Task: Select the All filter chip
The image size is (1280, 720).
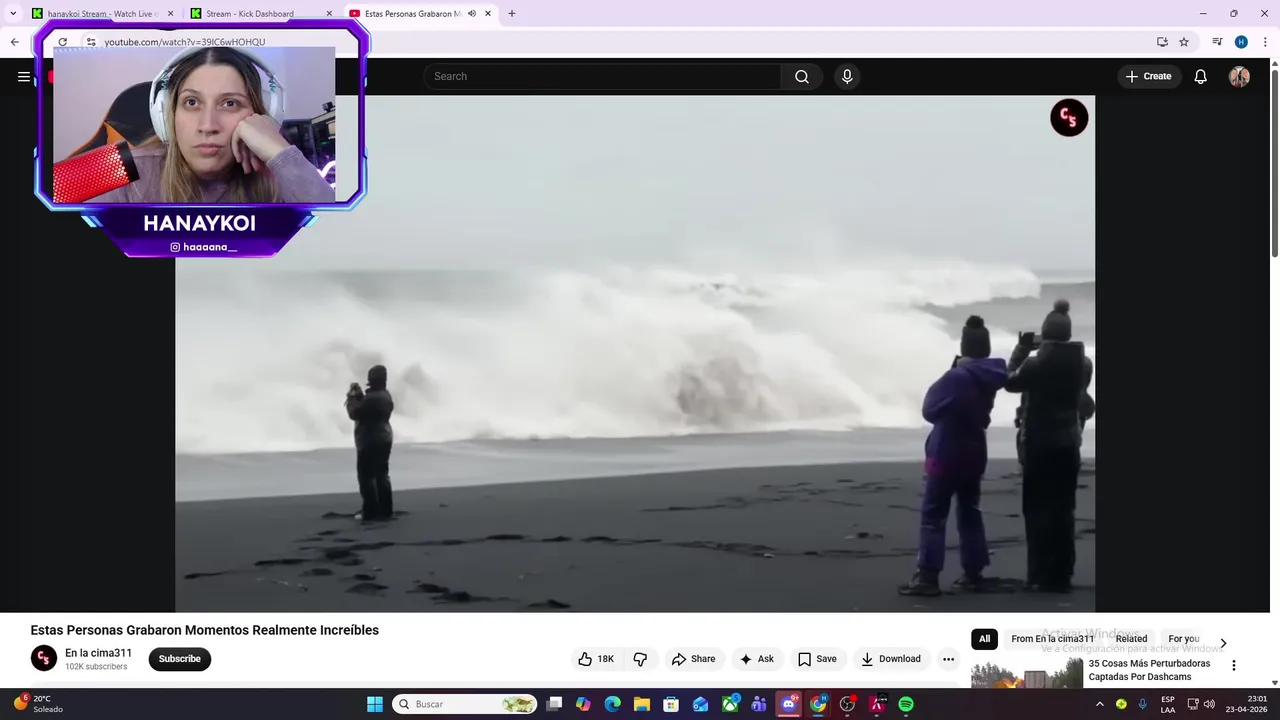Action: coord(984,639)
